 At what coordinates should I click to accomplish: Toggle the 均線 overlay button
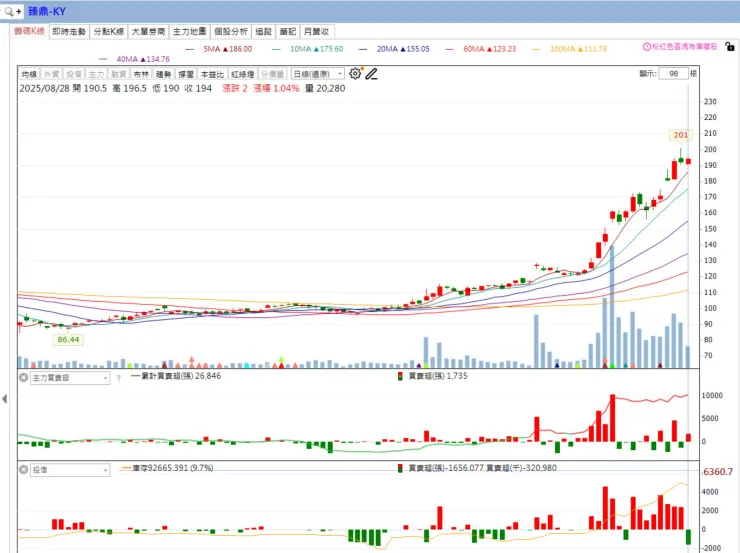[x=29, y=74]
